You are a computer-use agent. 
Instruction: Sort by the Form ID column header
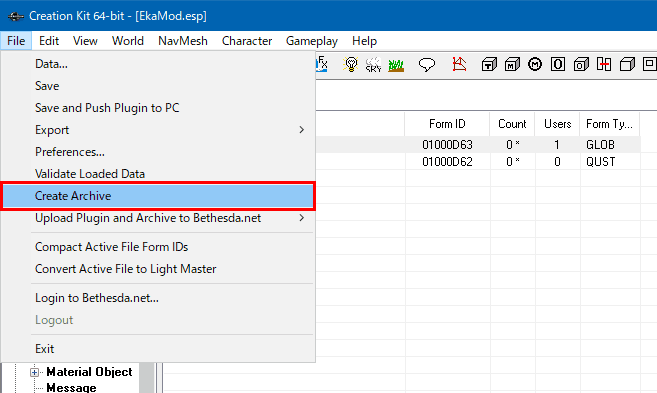click(x=447, y=124)
